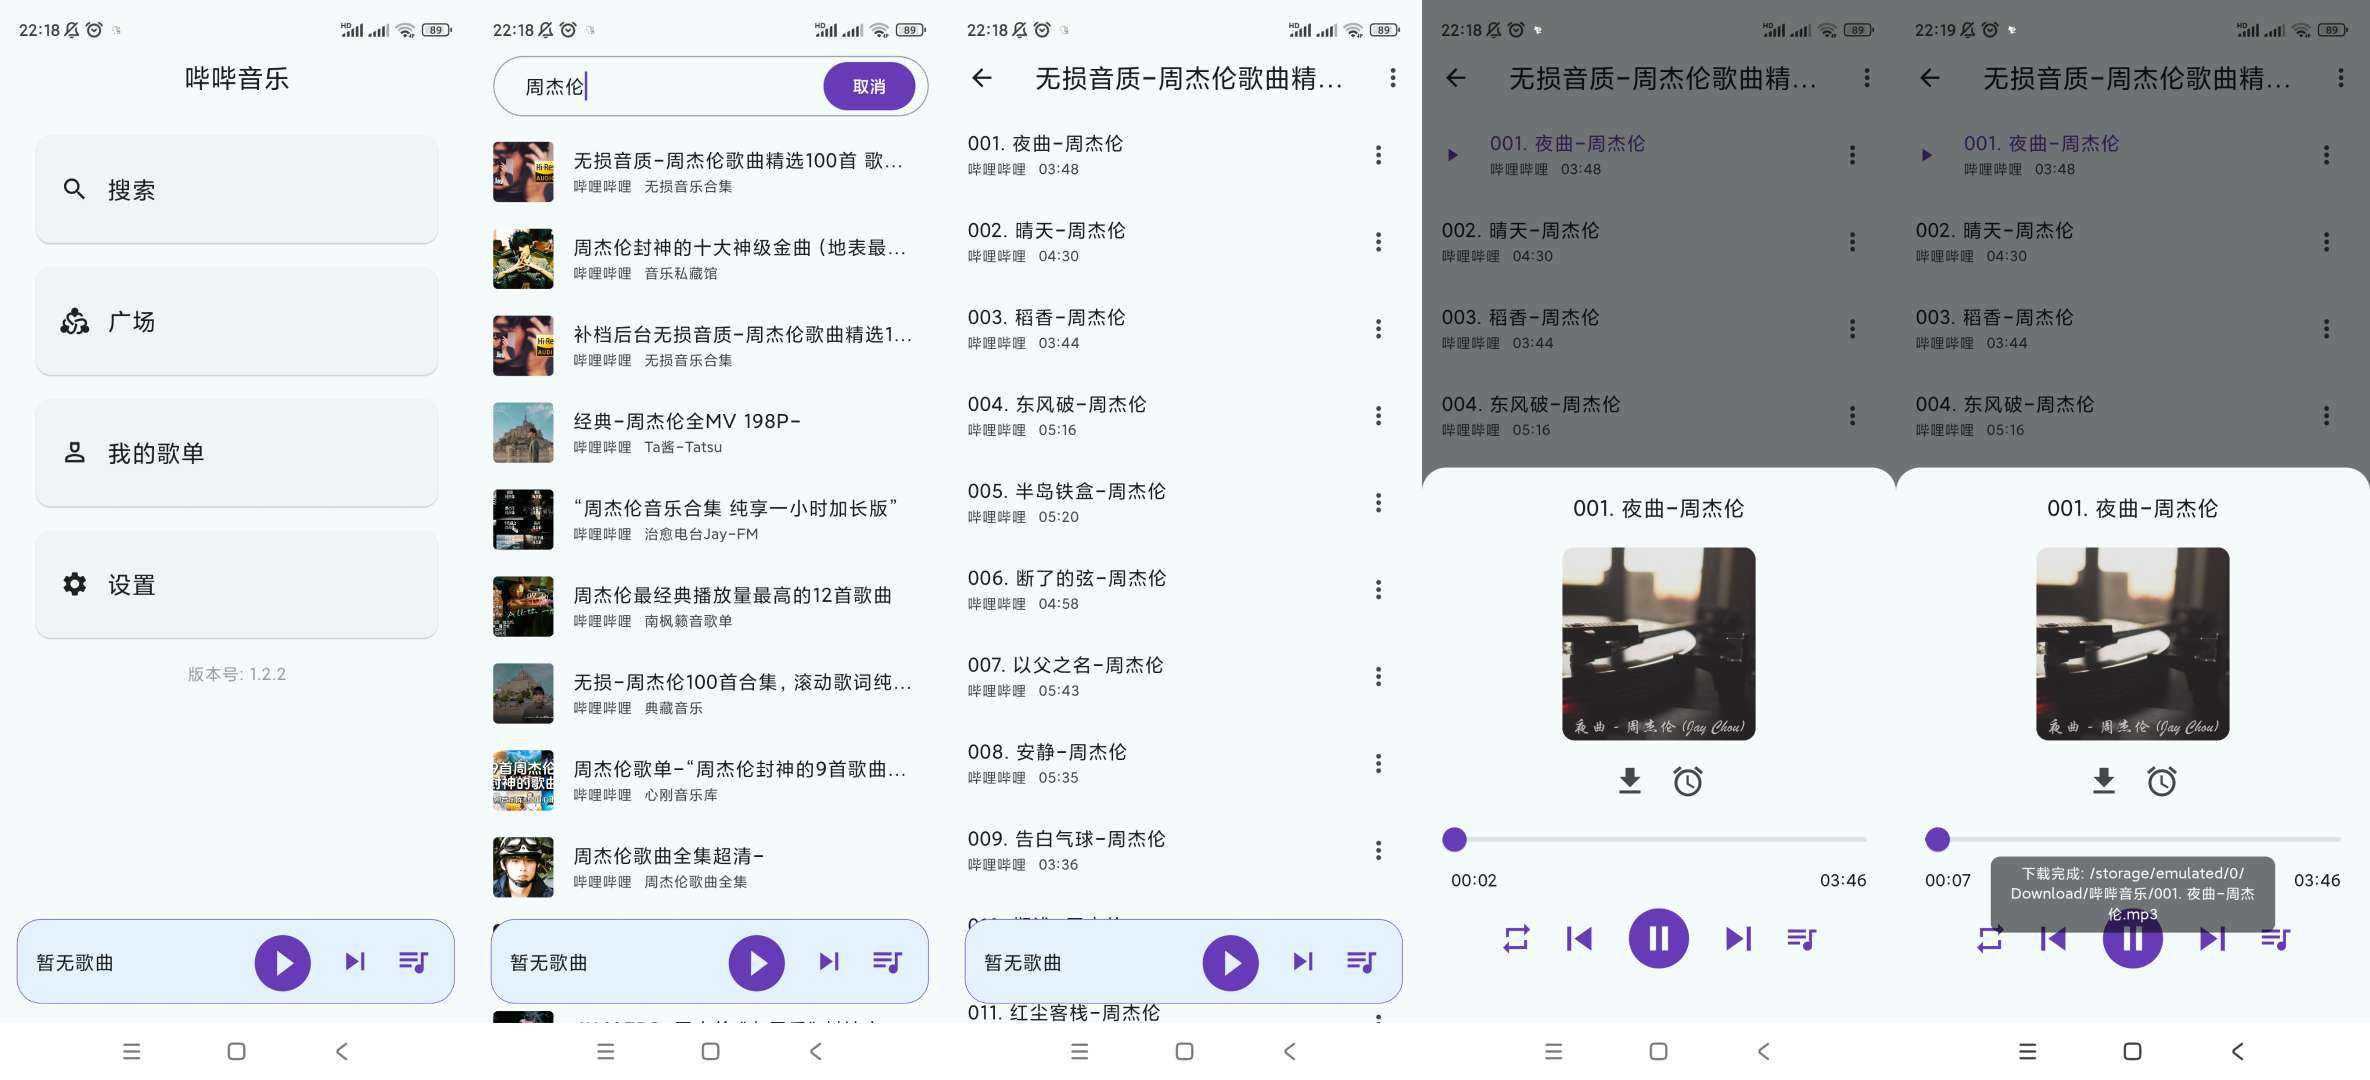Open options for 001. 夜曲 in light list
This screenshot has width=2370, height=1080.
pos(1378,155)
